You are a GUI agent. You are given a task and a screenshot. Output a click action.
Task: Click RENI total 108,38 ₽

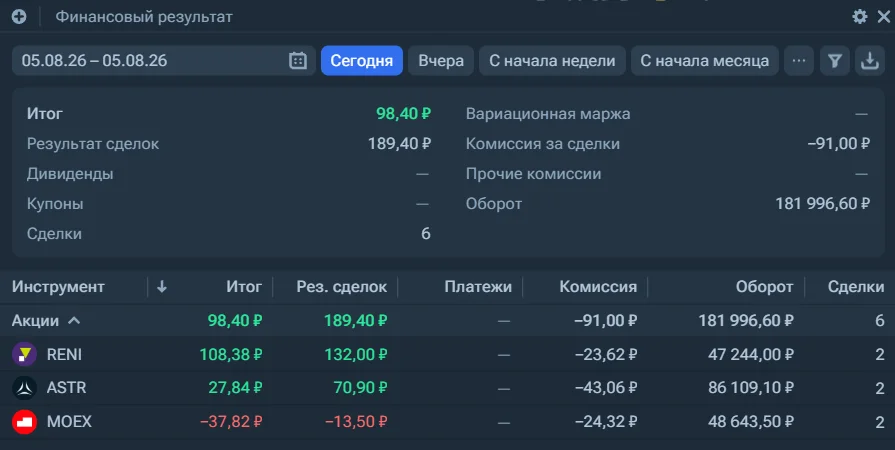[231, 355]
